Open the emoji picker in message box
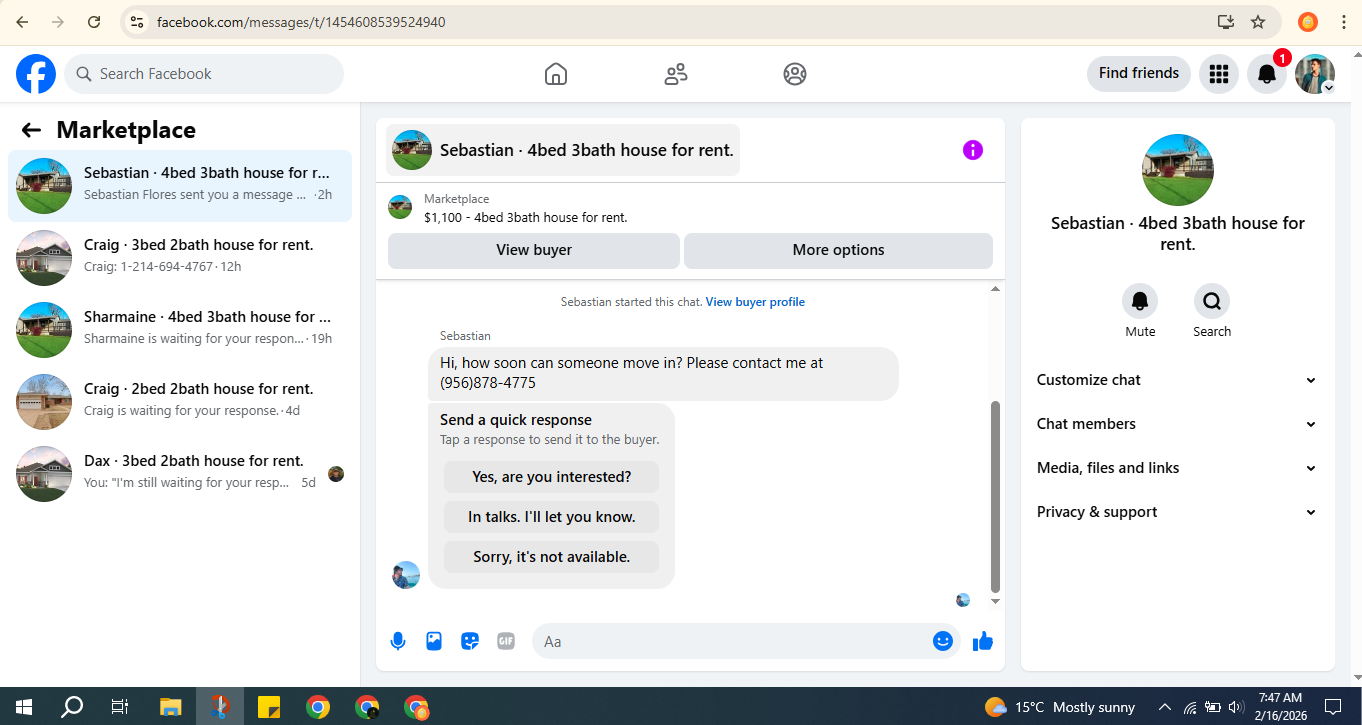Image resolution: width=1362 pixels, height=725 pixels. (943, 641)
